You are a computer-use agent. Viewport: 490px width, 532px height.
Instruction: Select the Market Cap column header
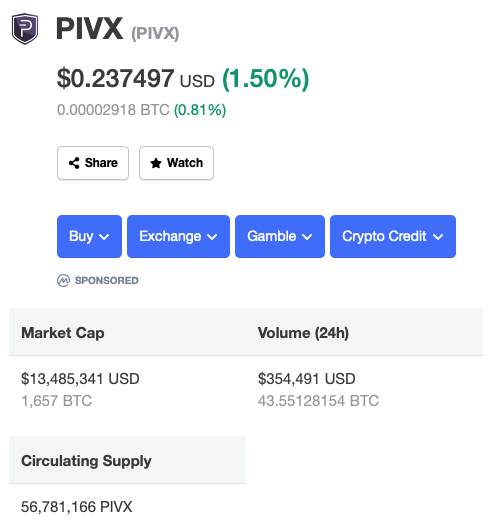click(63, 333)
